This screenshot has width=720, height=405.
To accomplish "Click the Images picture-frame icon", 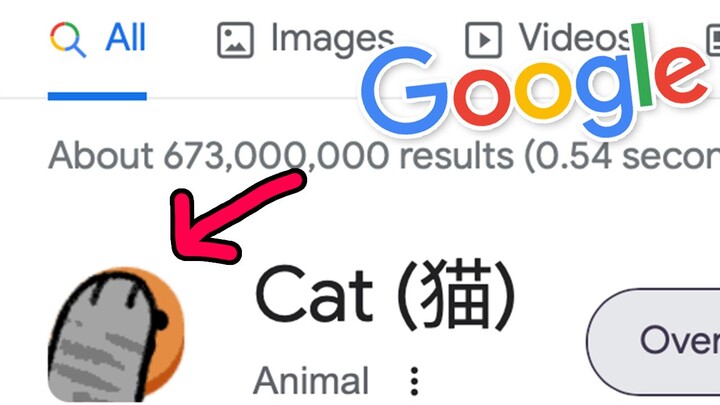I will click(x=235, y=40).
